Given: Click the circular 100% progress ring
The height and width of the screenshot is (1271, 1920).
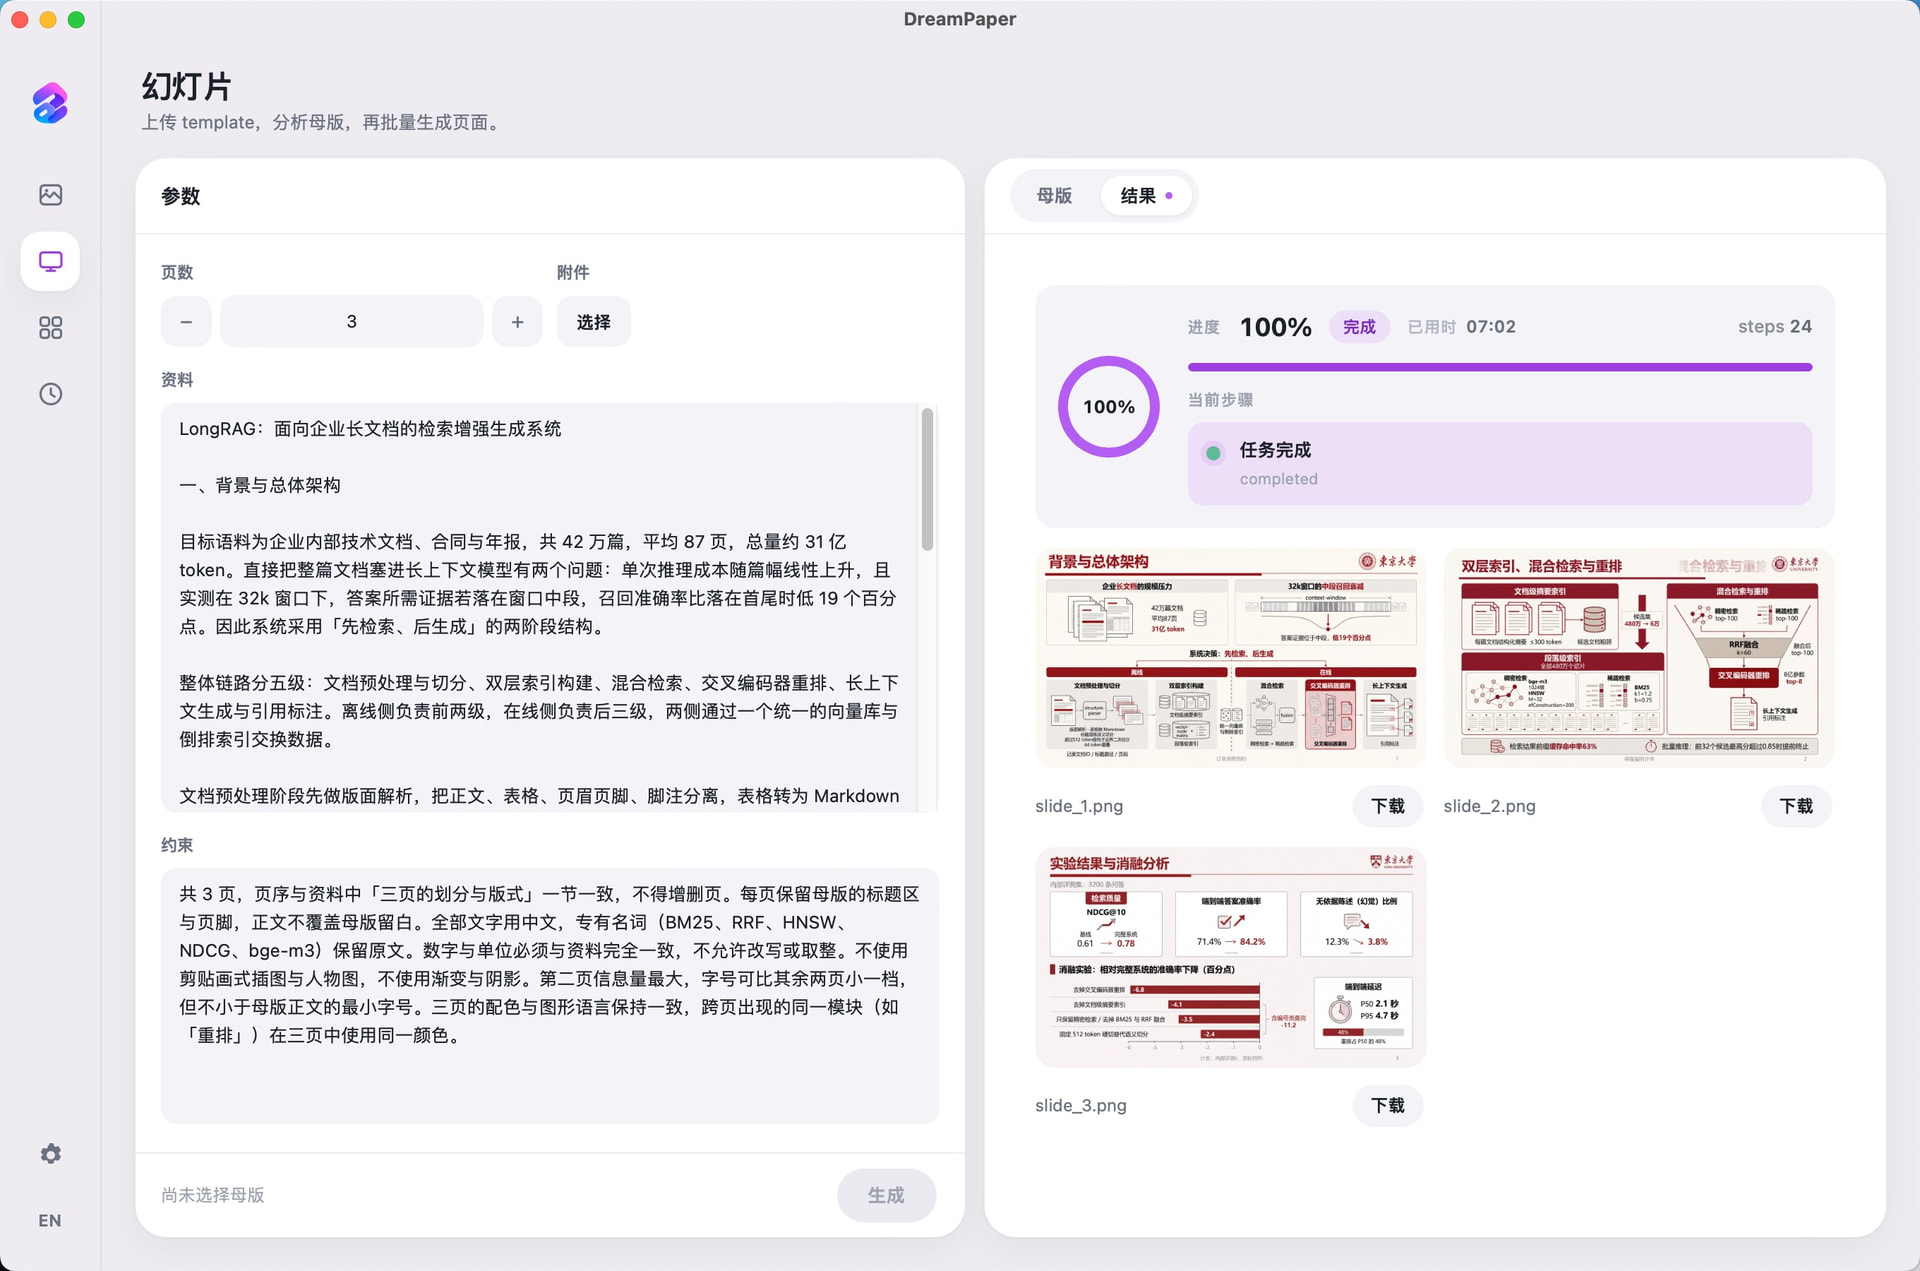Looking at the screenshot, I should click(x=1108, y=407).
